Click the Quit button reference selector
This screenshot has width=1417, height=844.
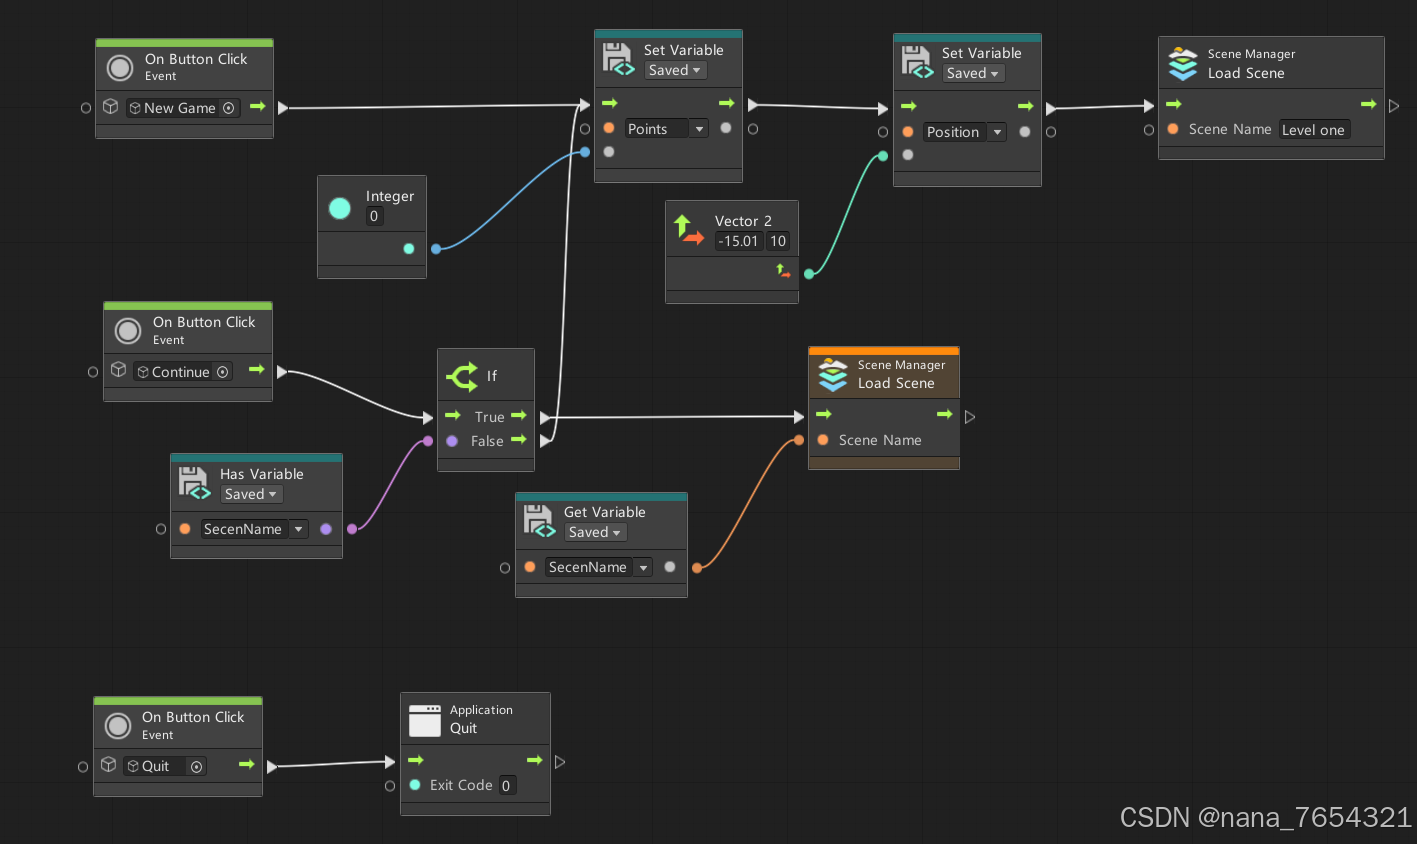pyautogui.click(x=197, y=765)
